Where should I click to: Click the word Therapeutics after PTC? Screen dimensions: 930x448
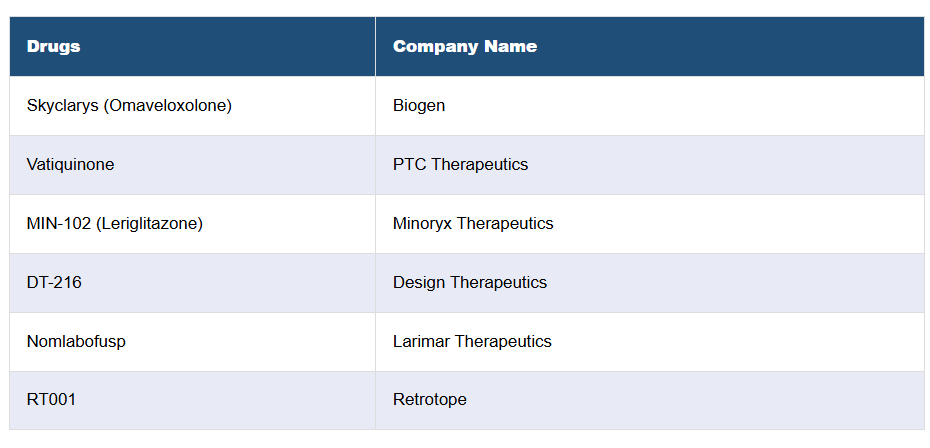(x=480, y=164)
